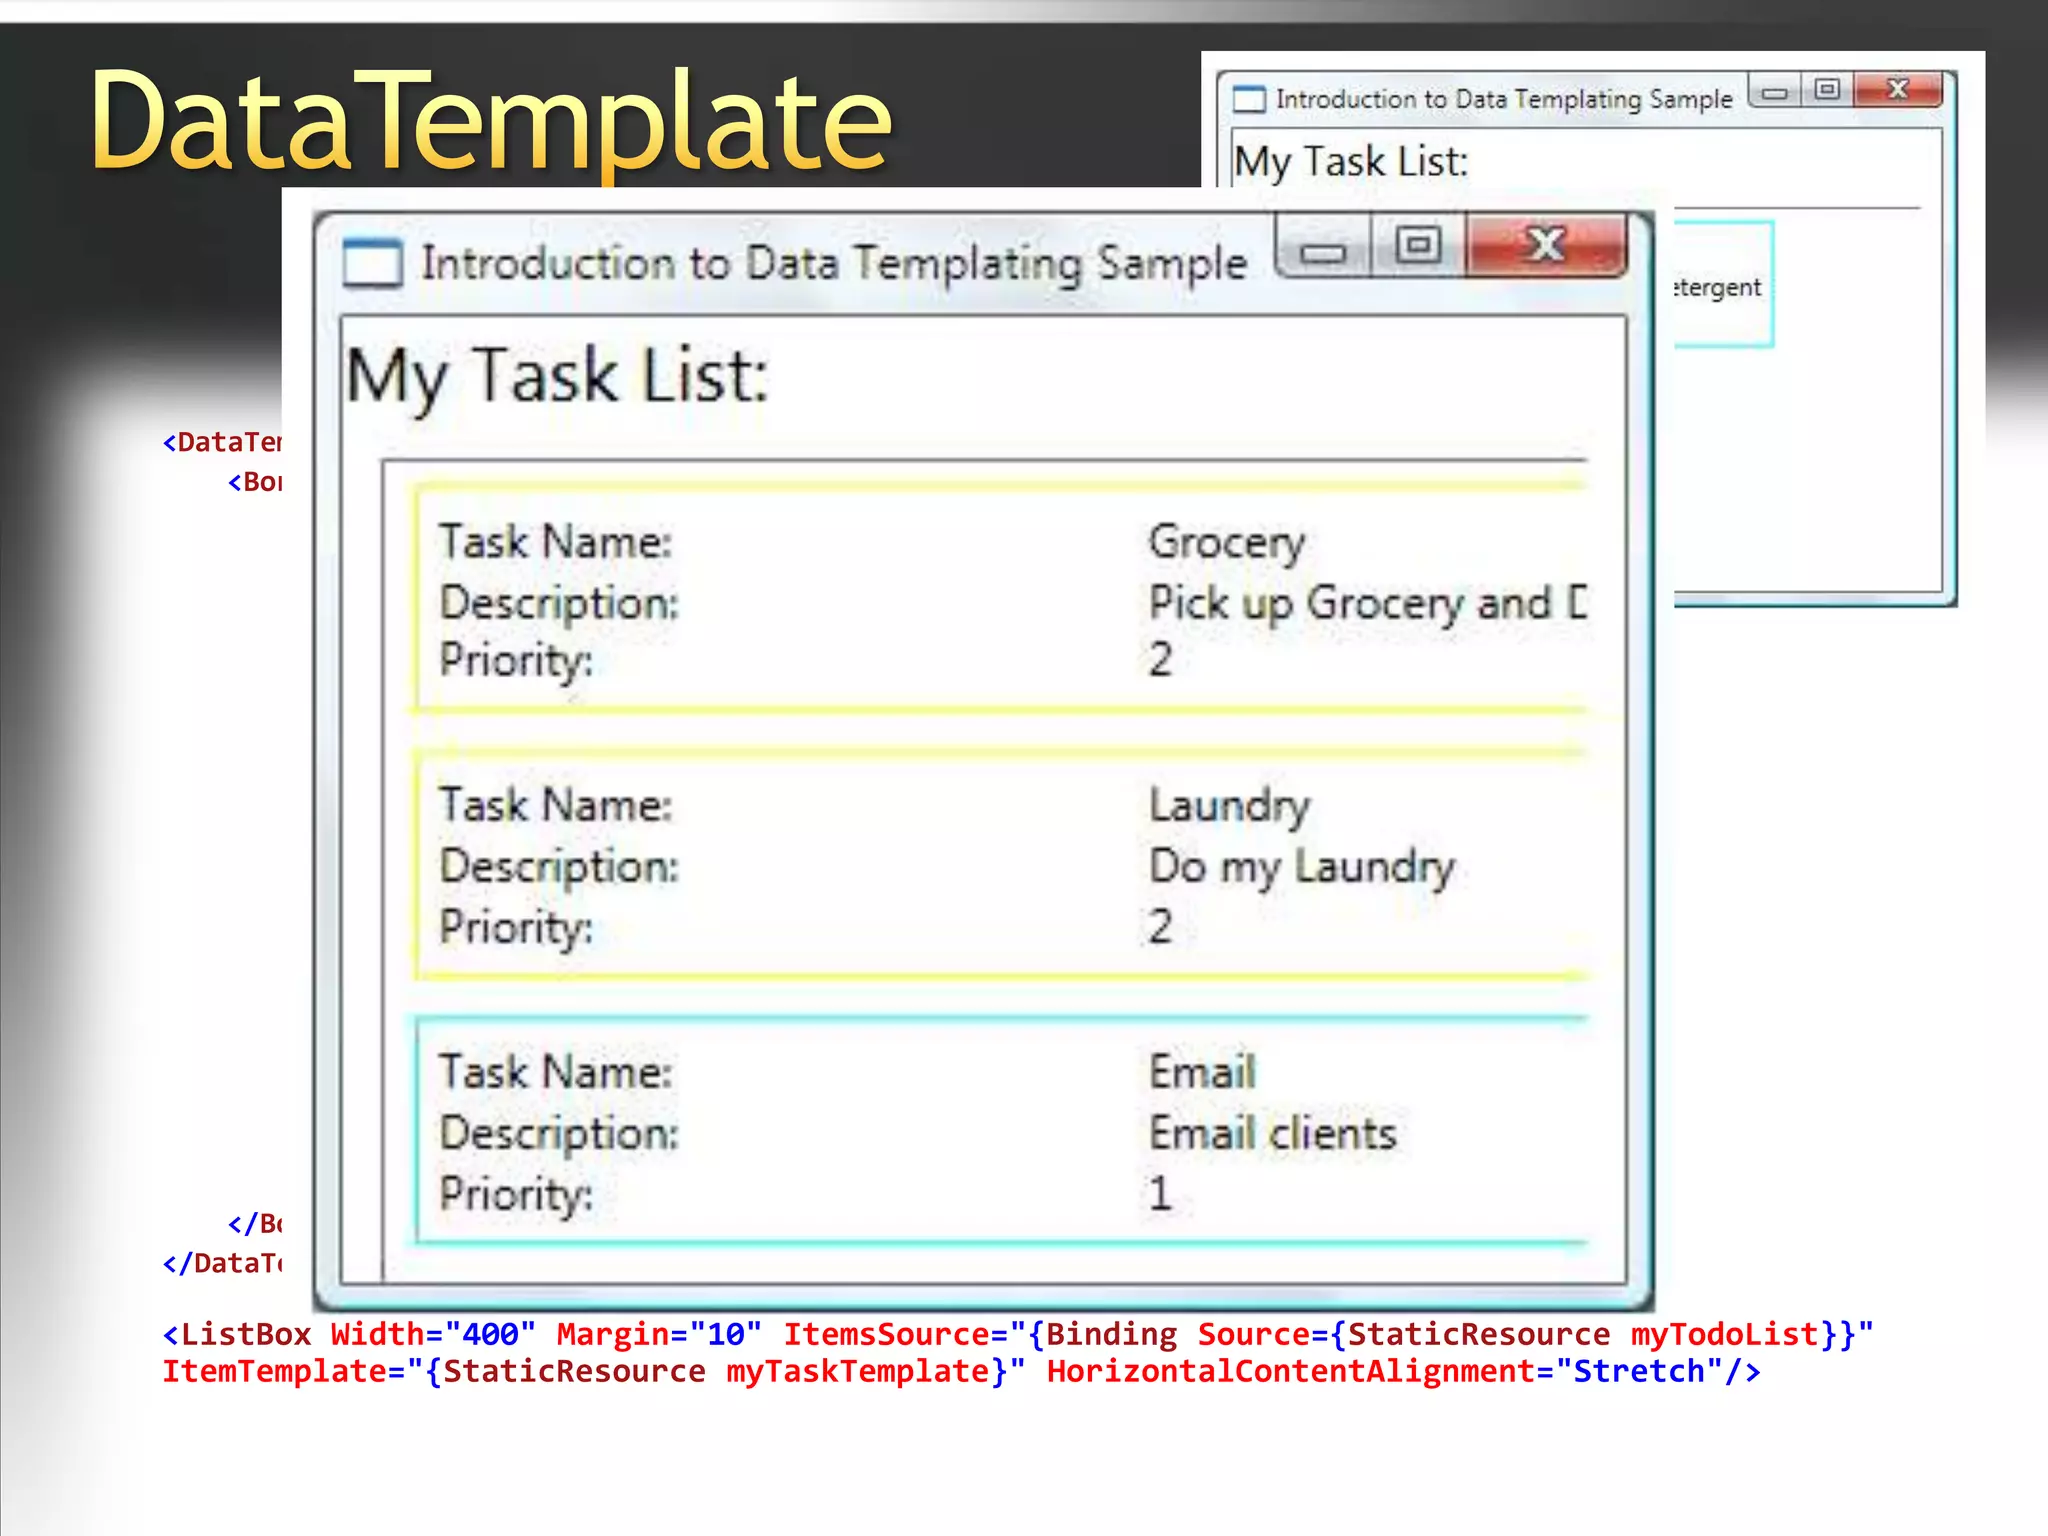The image size is (2048, 1536).
Task: Click the 'My Task List:' label in back window
Action: point(1350,162)
